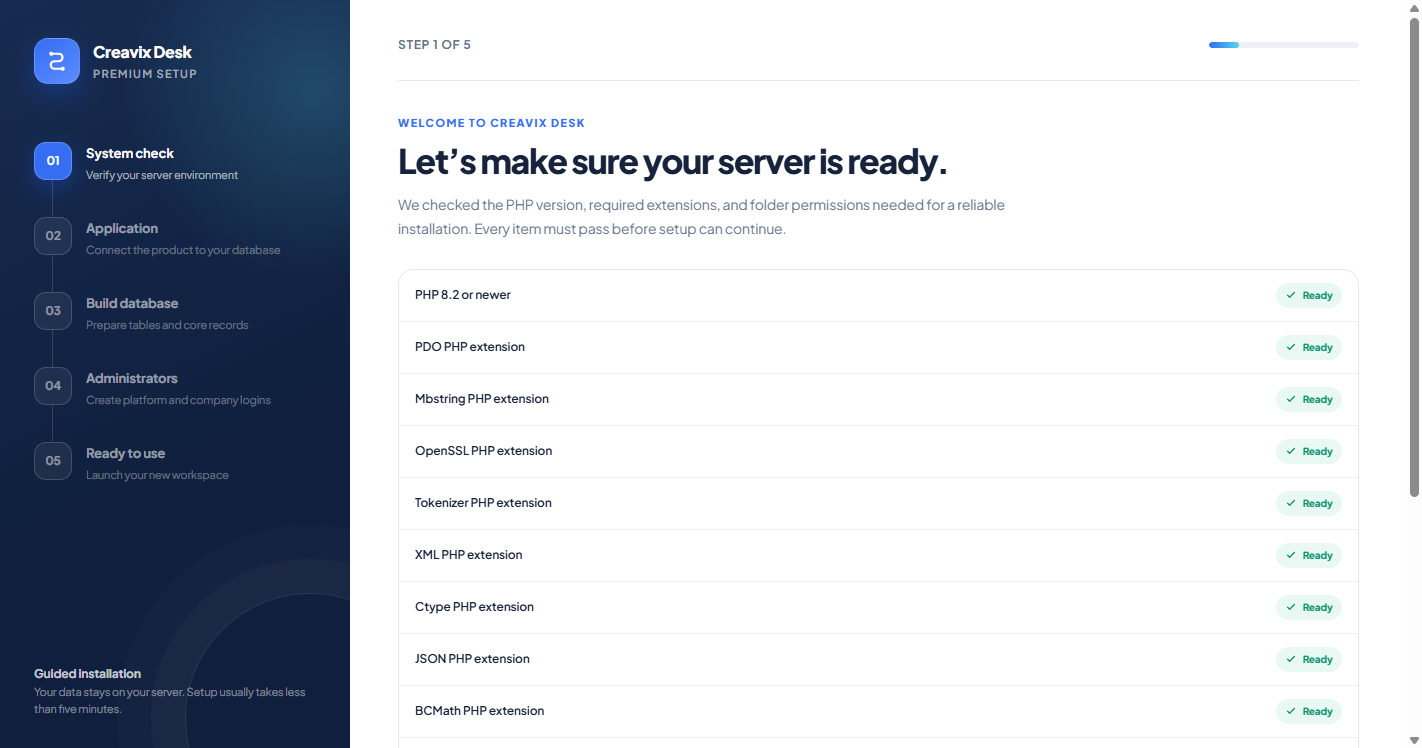Click Ready badge for OpenSSL PHP extension

click(1309, 451)
